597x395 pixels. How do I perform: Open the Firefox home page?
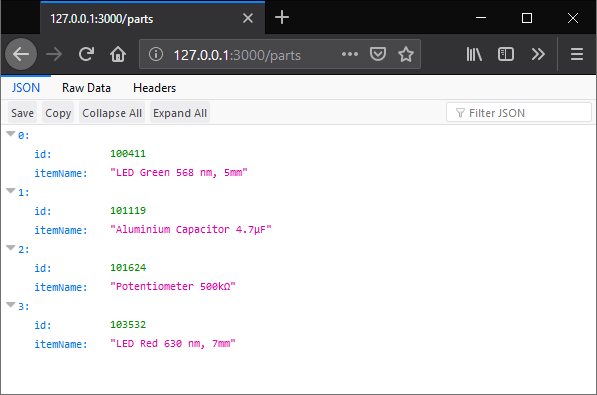coord(118,54)
